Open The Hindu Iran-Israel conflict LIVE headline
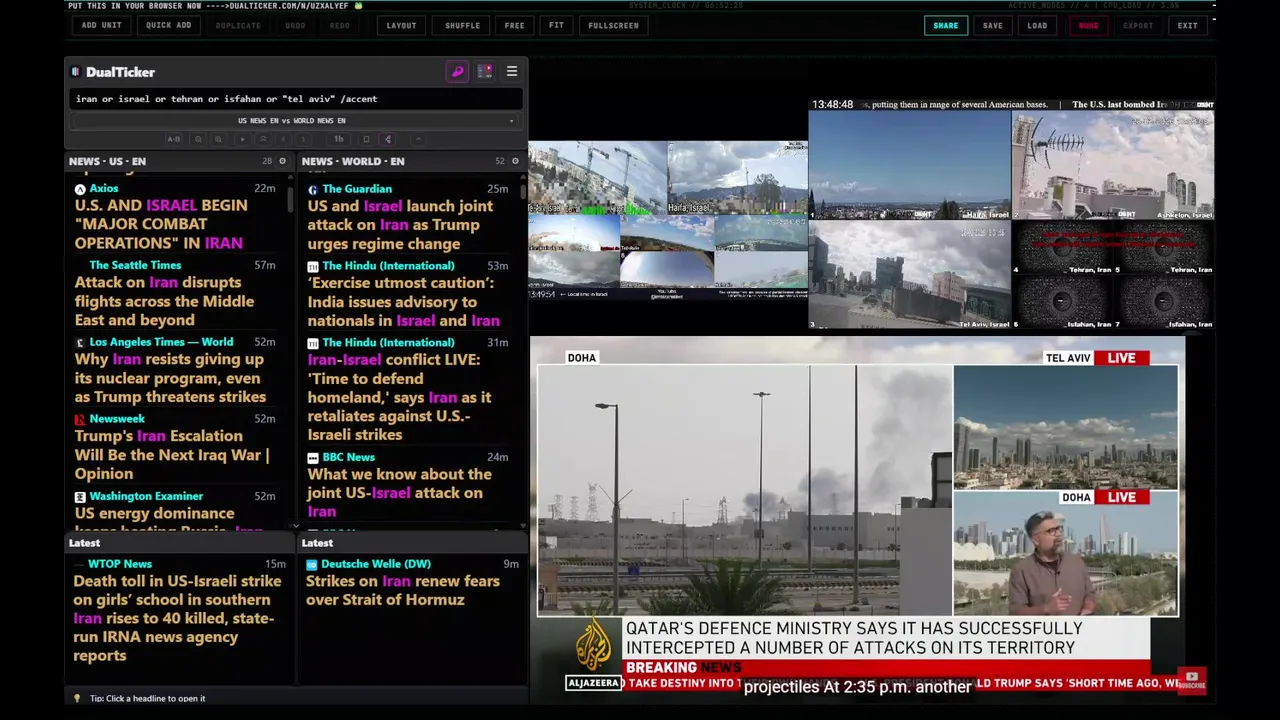Image resolution: width=1280 pixels, height=720 pixels. tap(399, 397)
